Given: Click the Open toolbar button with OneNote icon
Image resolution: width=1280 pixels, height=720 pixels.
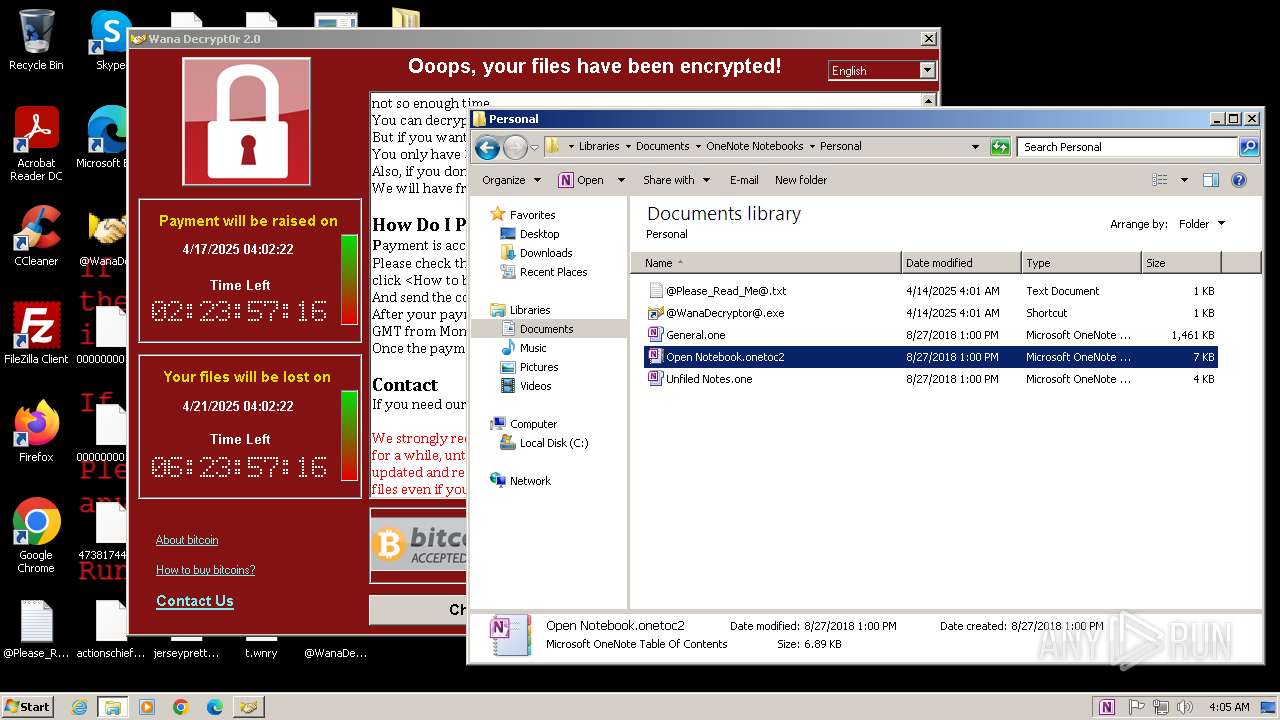Looking at the screenshot, I should click(581, 180).
